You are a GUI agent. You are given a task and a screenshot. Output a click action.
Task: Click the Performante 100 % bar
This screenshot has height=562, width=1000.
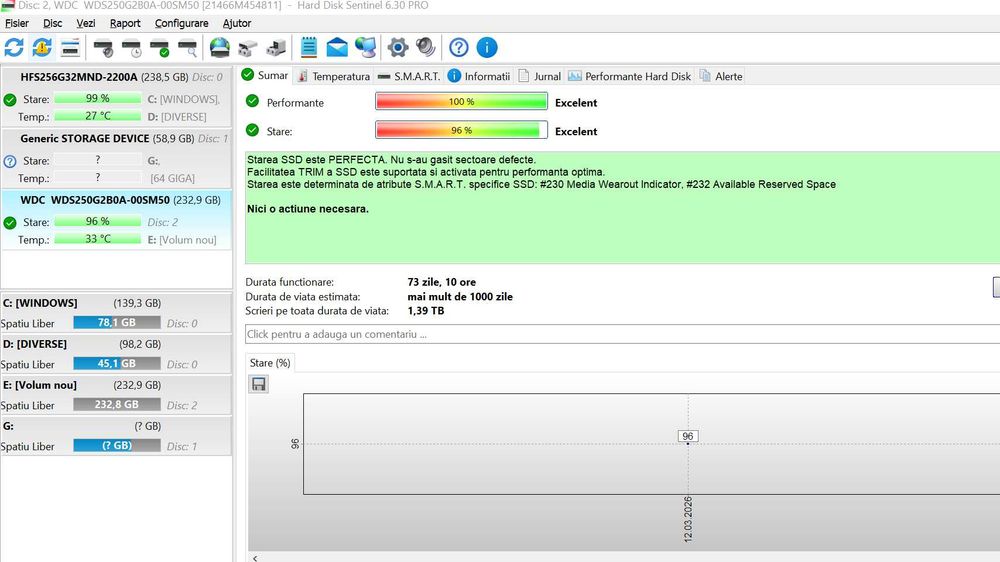(x=461, y=101)
